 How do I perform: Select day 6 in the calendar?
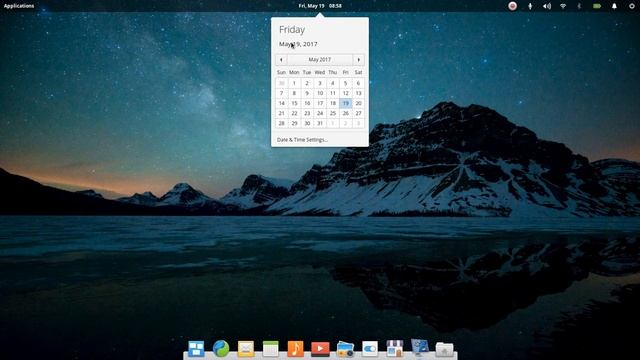pos(358,83)
